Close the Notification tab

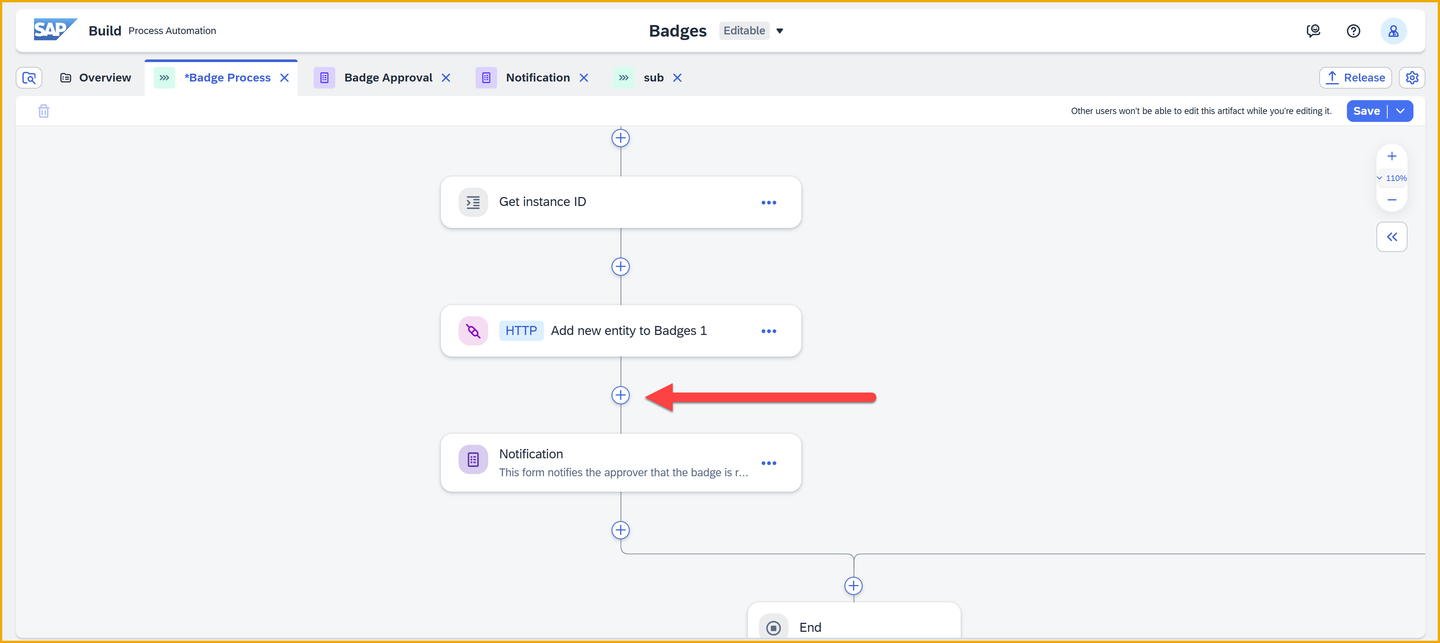pos(584,78)
